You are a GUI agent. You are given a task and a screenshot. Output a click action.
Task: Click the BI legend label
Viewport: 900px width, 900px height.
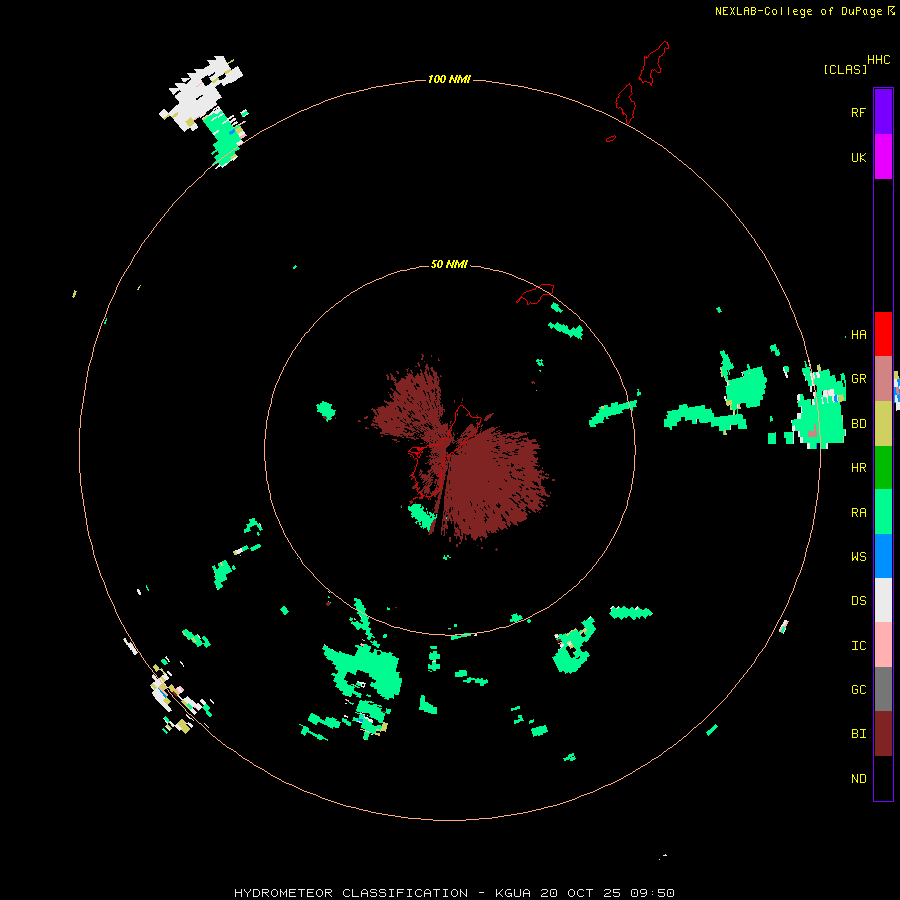click(x=858, y=734)
